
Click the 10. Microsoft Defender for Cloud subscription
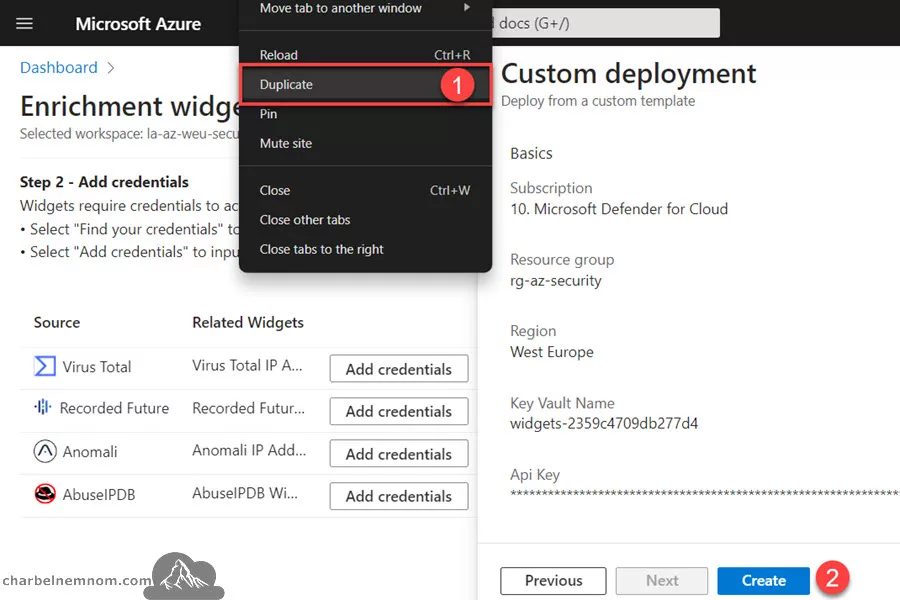[x=619, y=209]
